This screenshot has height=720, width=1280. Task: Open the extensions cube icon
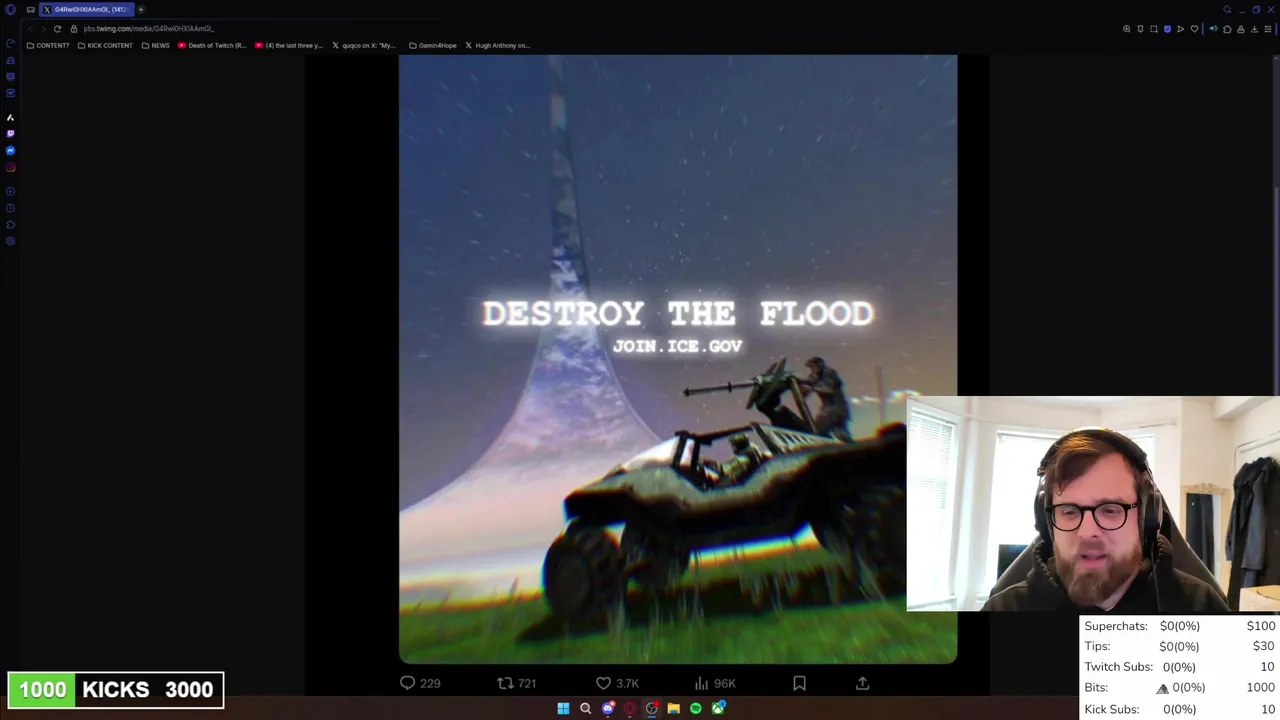pos(1227,29)
